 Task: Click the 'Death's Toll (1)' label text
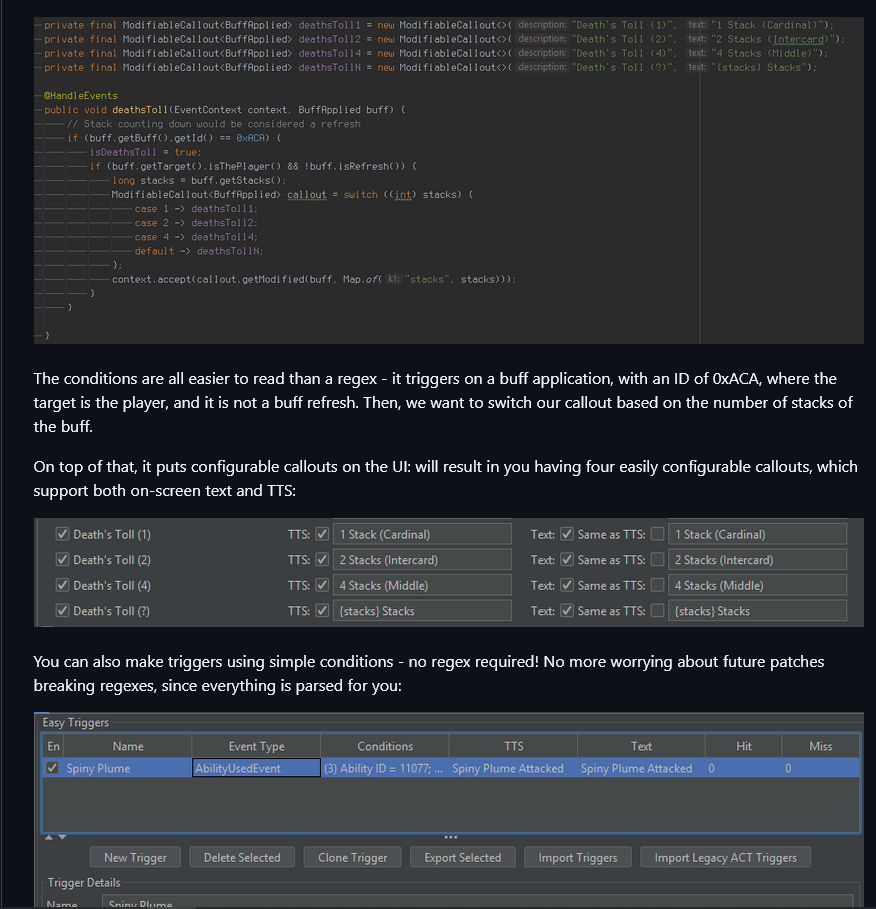pyautogui.click(x=112, y=535)
